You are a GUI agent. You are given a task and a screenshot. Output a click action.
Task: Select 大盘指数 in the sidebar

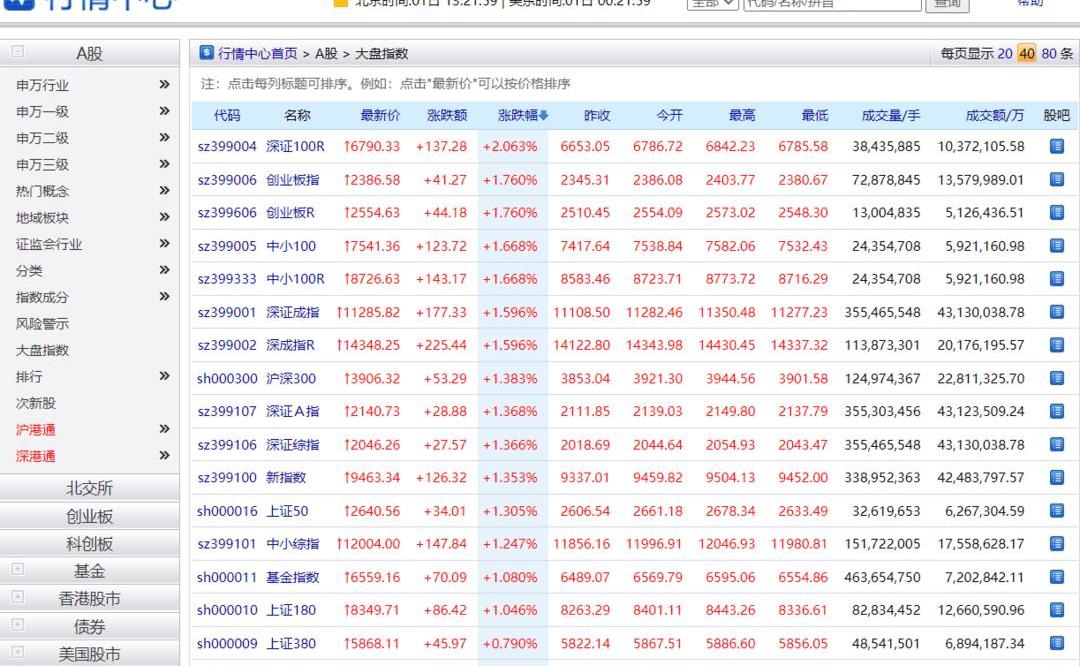click(42, 350)
